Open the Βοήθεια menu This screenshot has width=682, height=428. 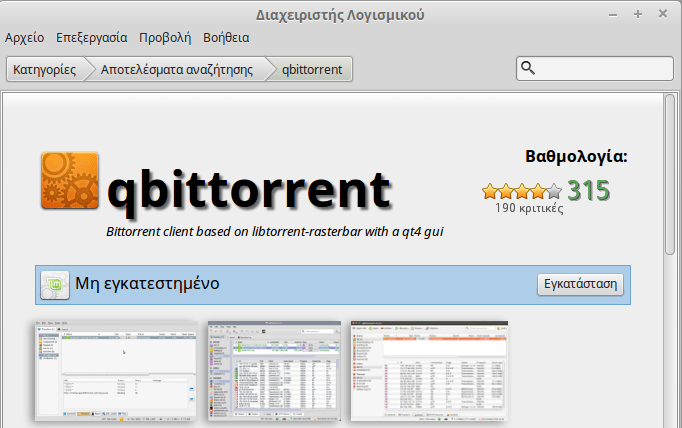226,38
